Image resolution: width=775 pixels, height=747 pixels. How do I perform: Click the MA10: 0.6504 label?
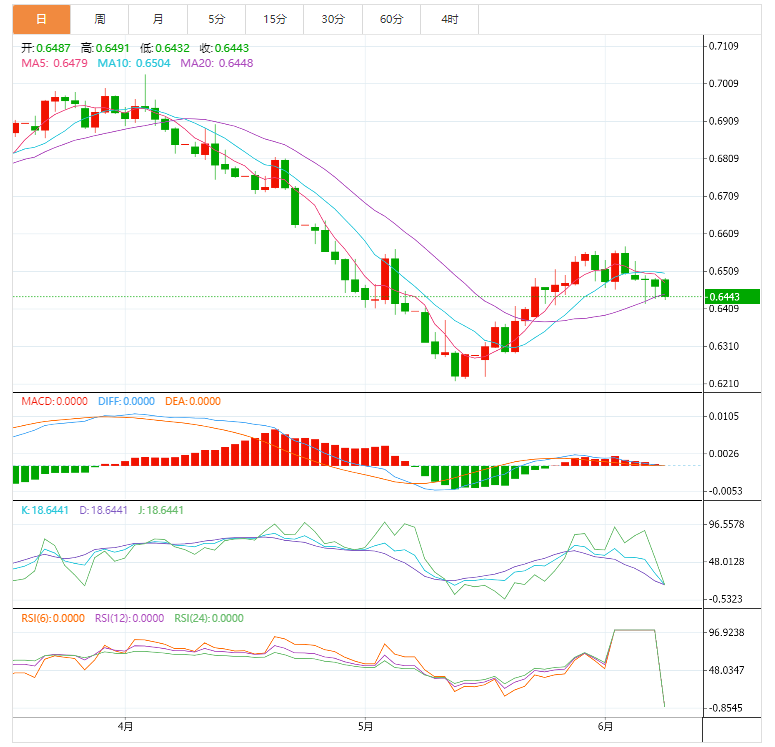(134, 63)
